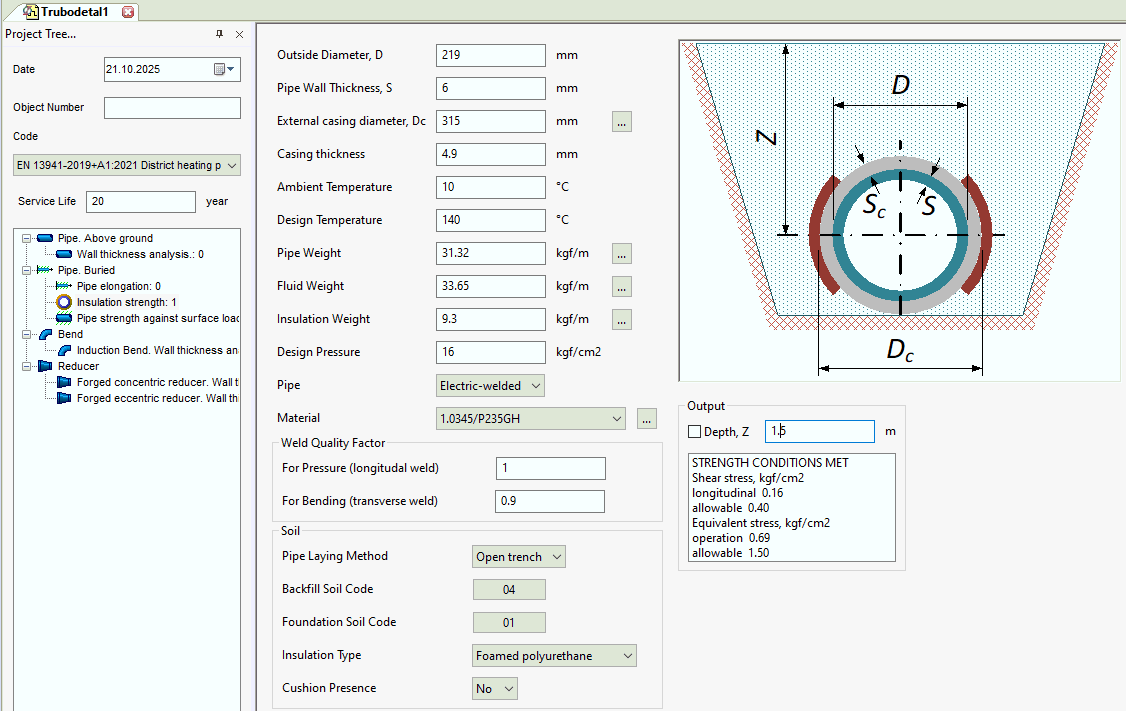Select Wall thickness analysis pipe icon
Viewport: 1126px width, 711px height.
64,254
